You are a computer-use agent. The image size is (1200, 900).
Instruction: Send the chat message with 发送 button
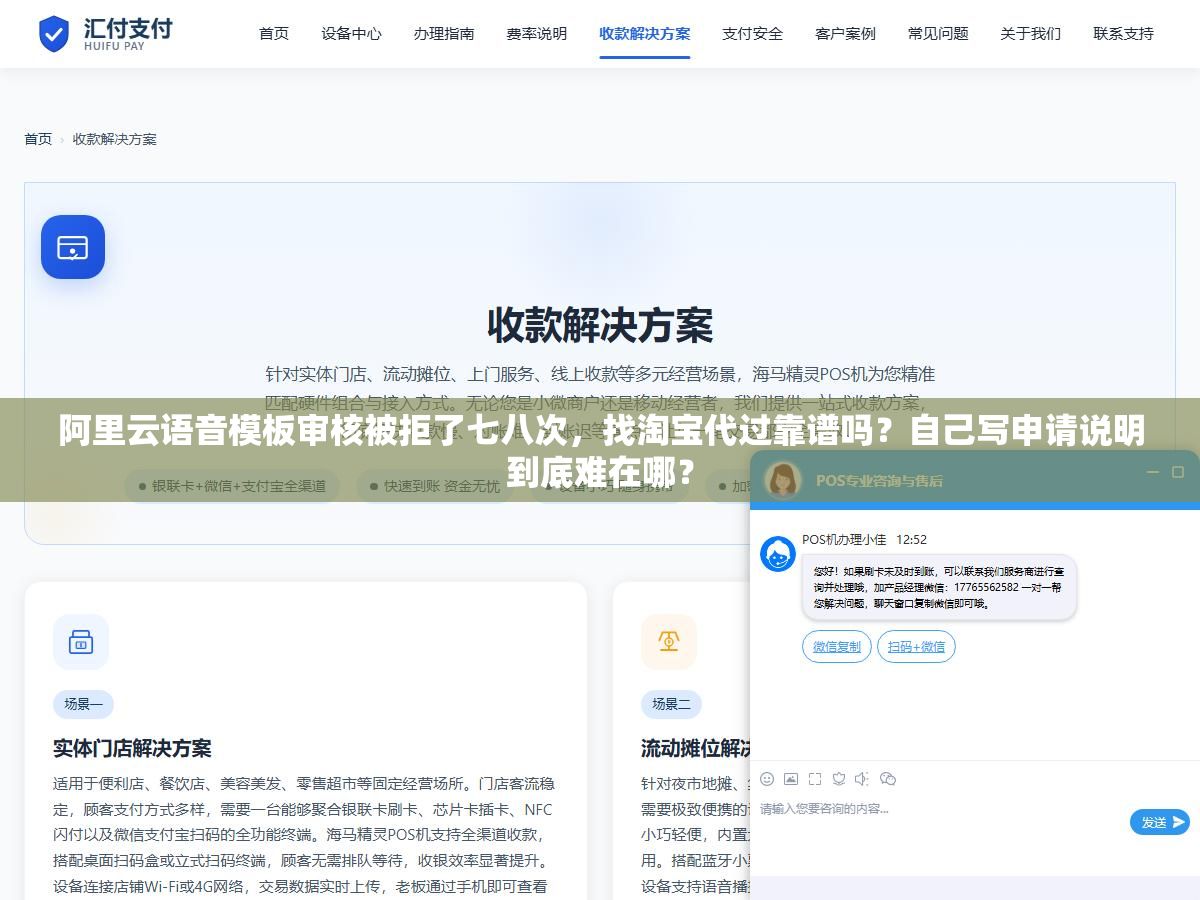tap(1160, 822)
